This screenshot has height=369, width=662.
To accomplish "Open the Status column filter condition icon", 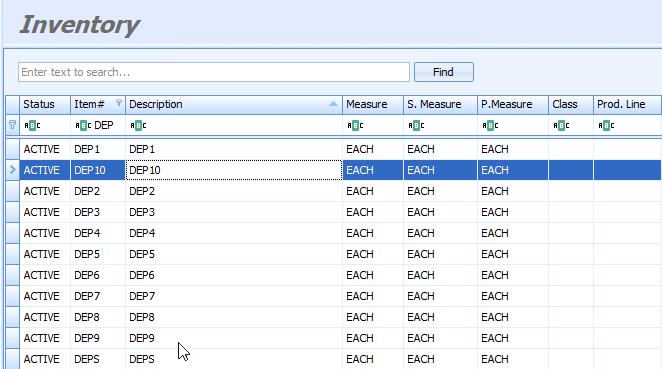I will click(32, 125).
